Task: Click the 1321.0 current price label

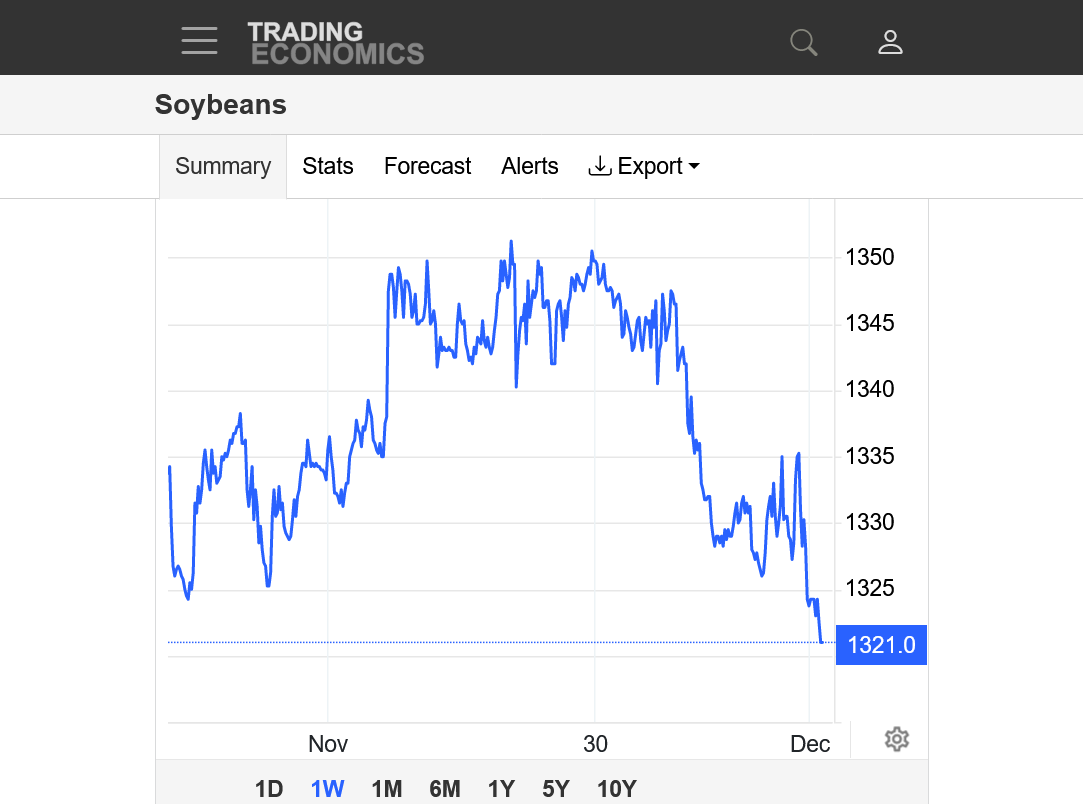Action: point(881,645)
